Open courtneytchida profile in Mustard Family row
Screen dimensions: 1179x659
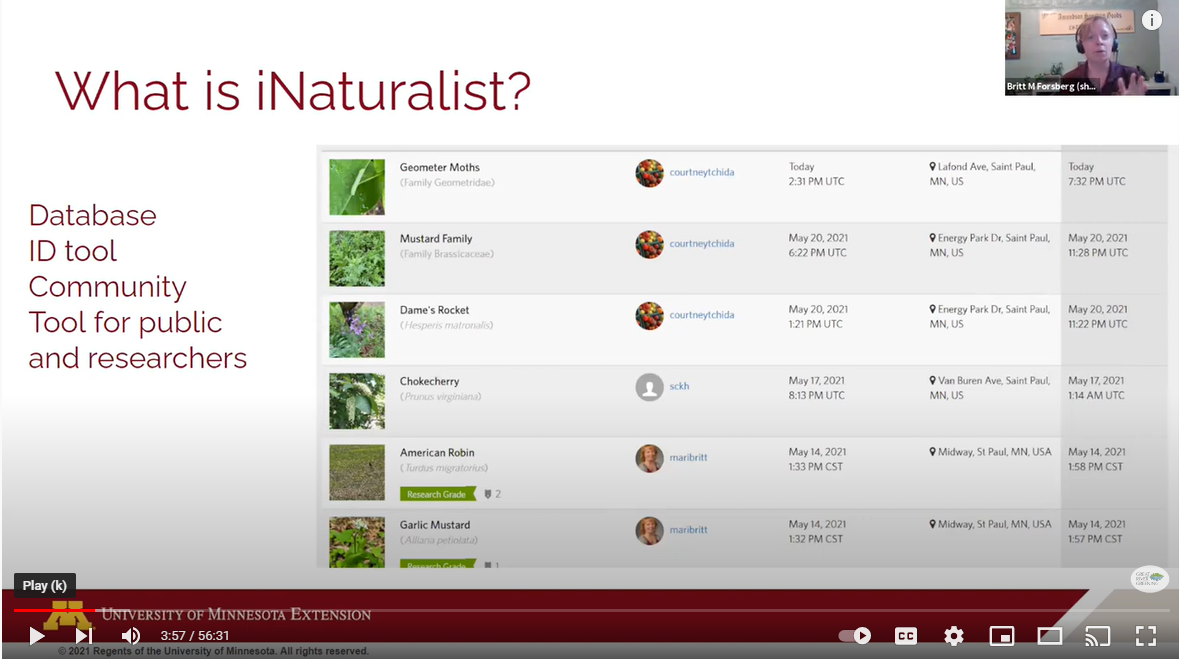coord(702,244)
